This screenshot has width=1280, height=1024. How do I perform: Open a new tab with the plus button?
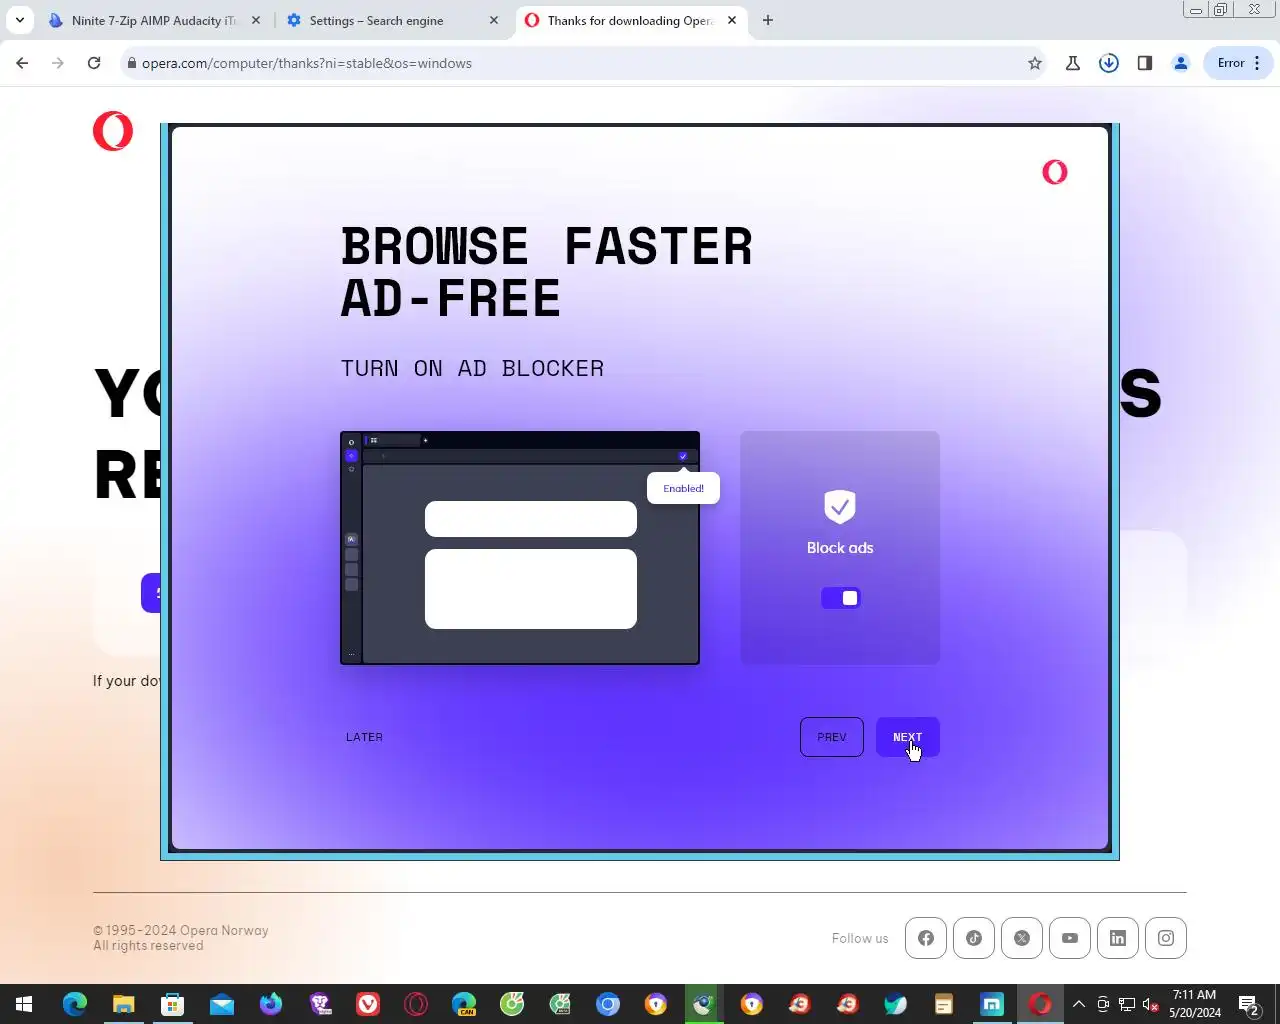pyautogui.click(x=768, y=20)
